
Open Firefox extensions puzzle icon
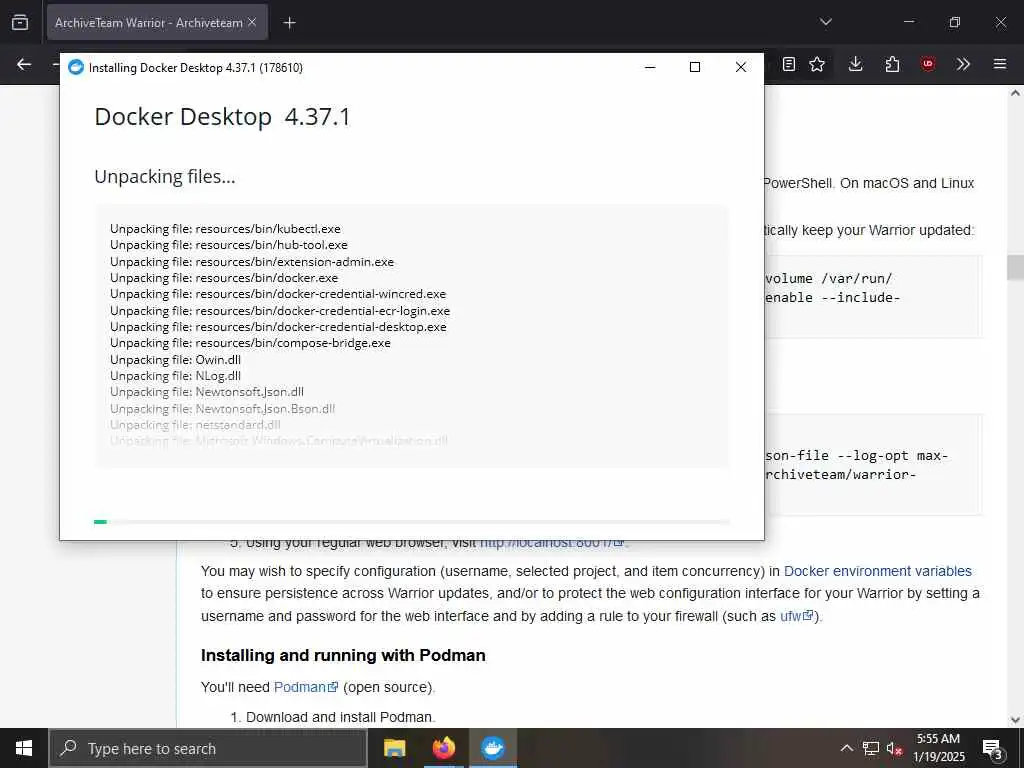click(x=892, y=64)
